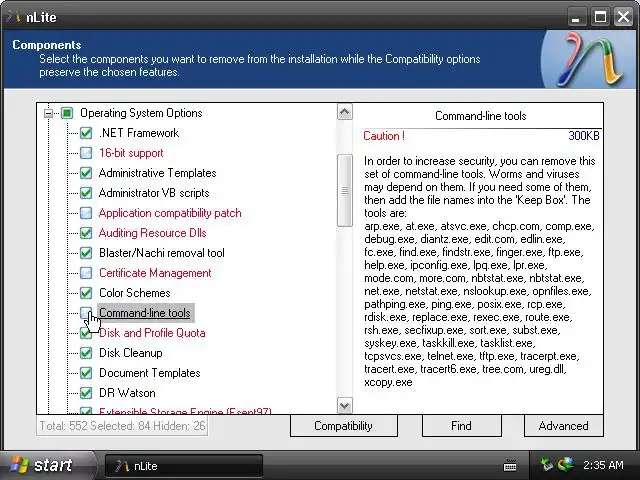640x480 pixels.
Task: Select the Document Templates item
Action: [x=149, y=373]
